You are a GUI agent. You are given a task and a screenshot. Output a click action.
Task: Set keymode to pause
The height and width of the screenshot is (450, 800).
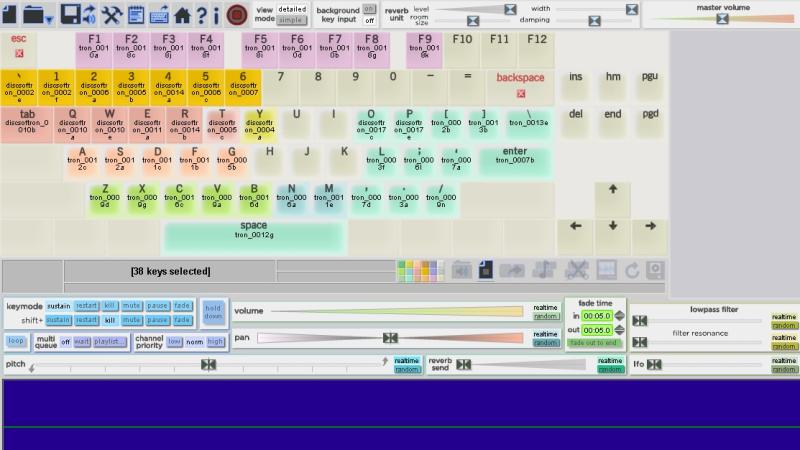point(158,306)
